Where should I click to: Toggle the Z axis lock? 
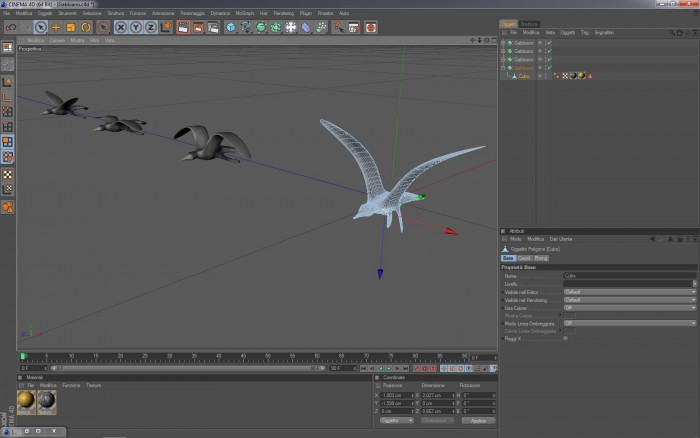click(151, 27)
